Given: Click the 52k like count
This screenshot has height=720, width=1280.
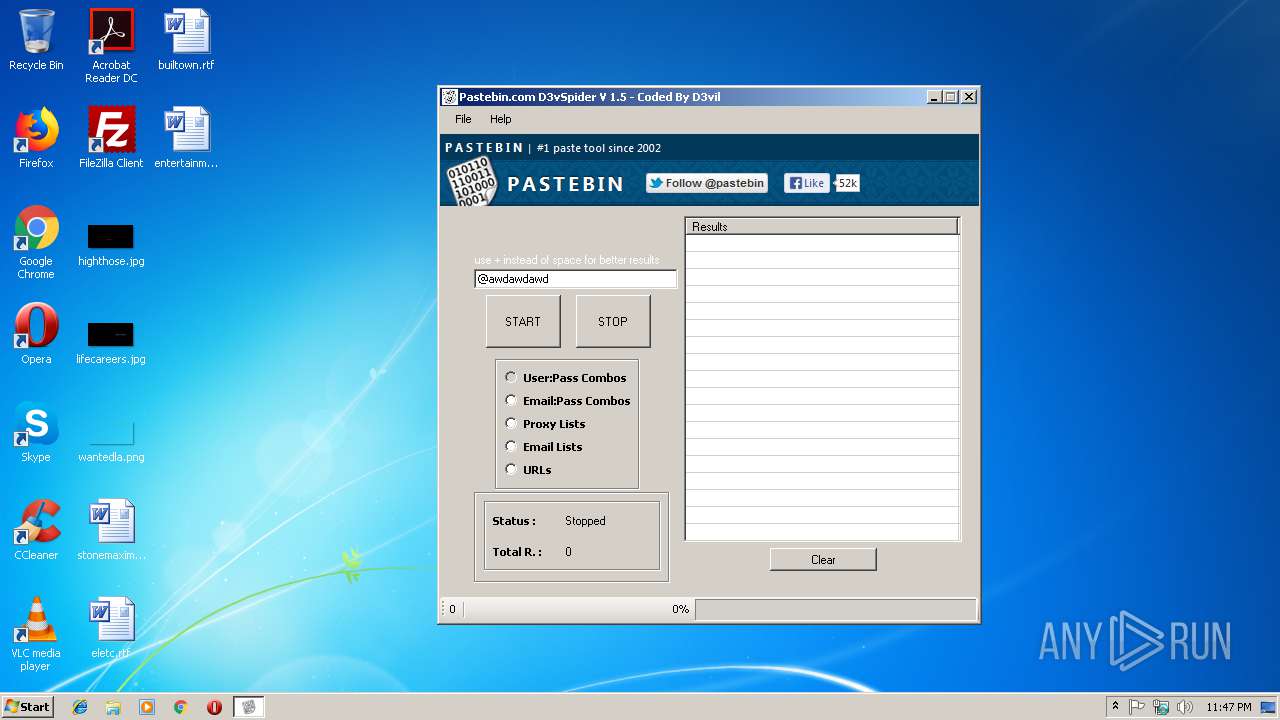Looking at the screenshot, I should coord(847,183).
